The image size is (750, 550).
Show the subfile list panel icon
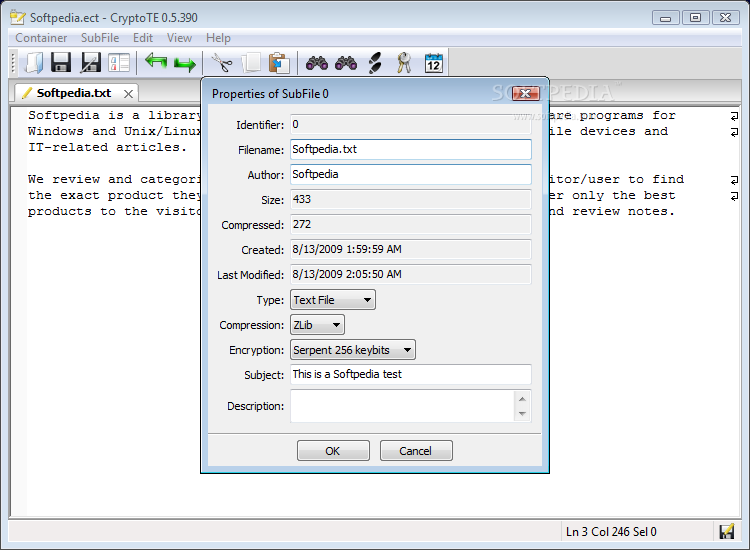tap(119, 63)
